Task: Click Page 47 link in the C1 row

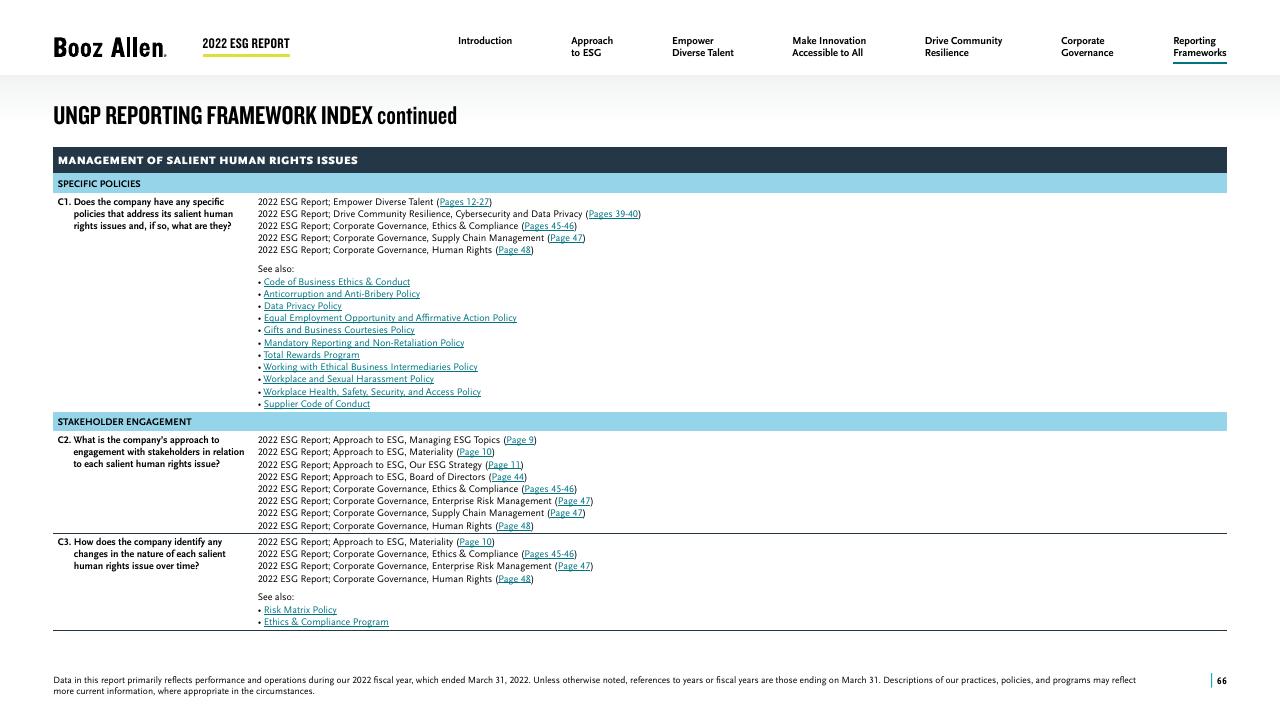Action: click(x=566, y=238)
